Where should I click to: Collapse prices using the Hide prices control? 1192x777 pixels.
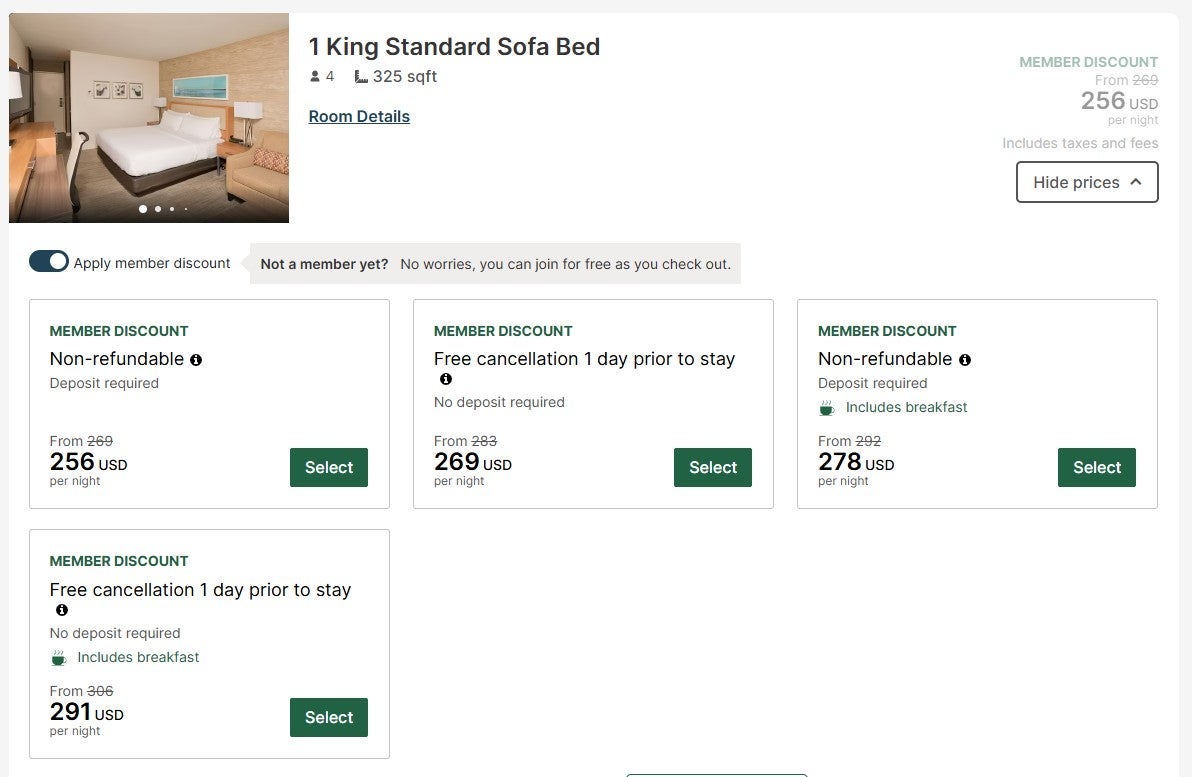point(1087,182)
